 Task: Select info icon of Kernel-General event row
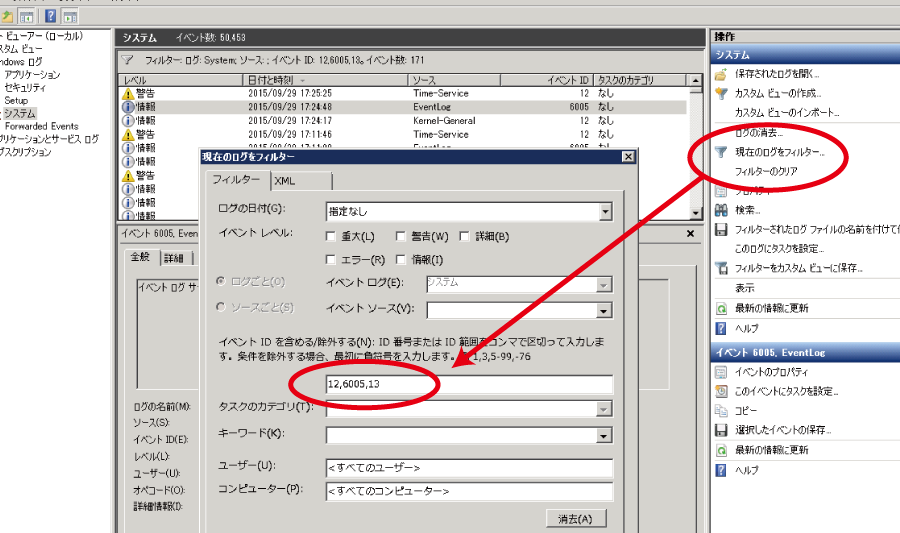click(128, 120)
